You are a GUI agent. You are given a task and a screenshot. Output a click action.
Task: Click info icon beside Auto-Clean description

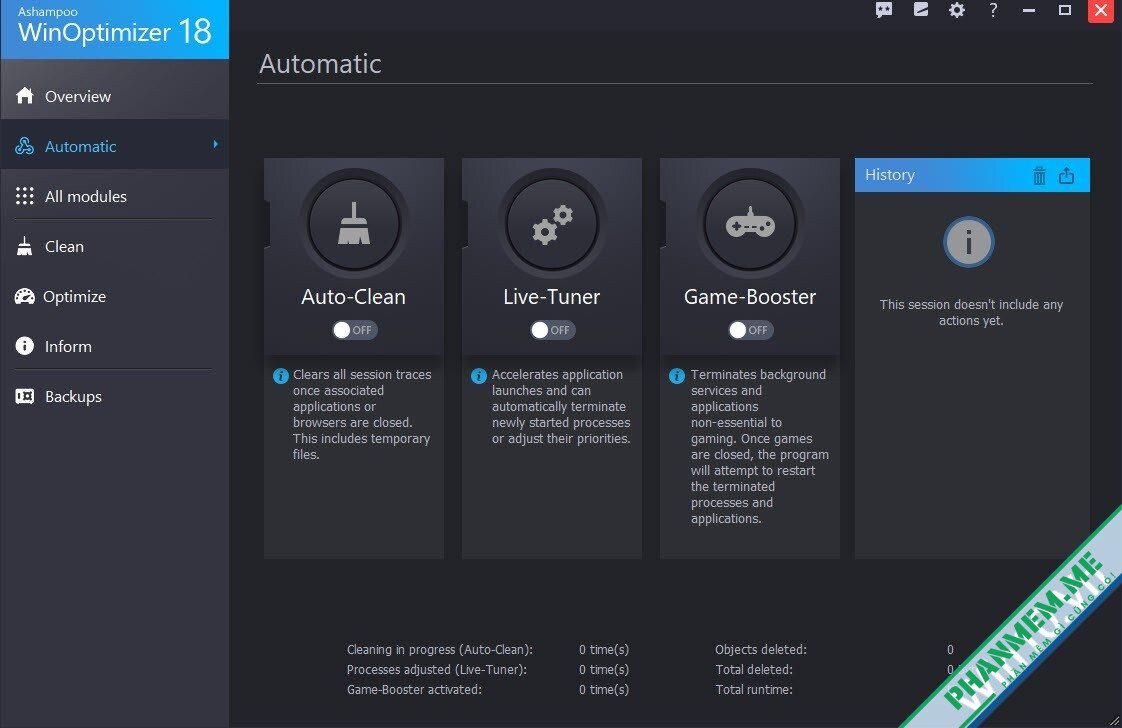point(280,376)
